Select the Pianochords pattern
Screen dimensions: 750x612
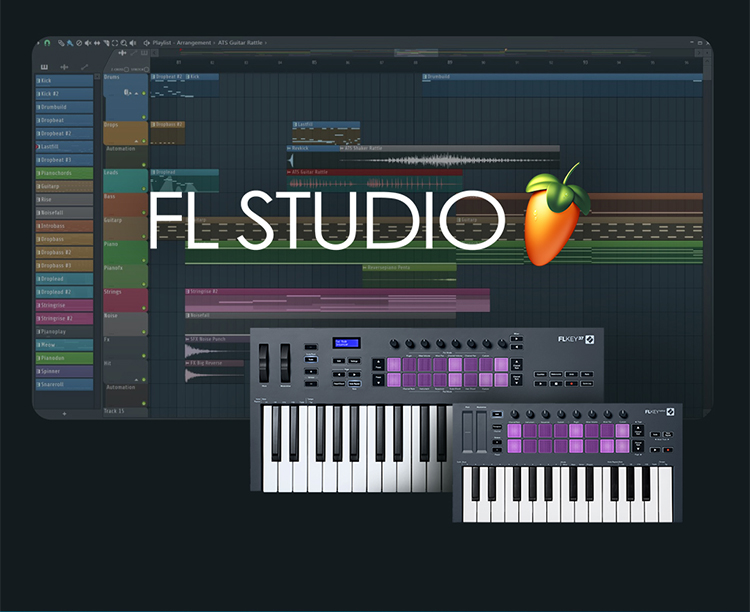[x=64, y=173]
